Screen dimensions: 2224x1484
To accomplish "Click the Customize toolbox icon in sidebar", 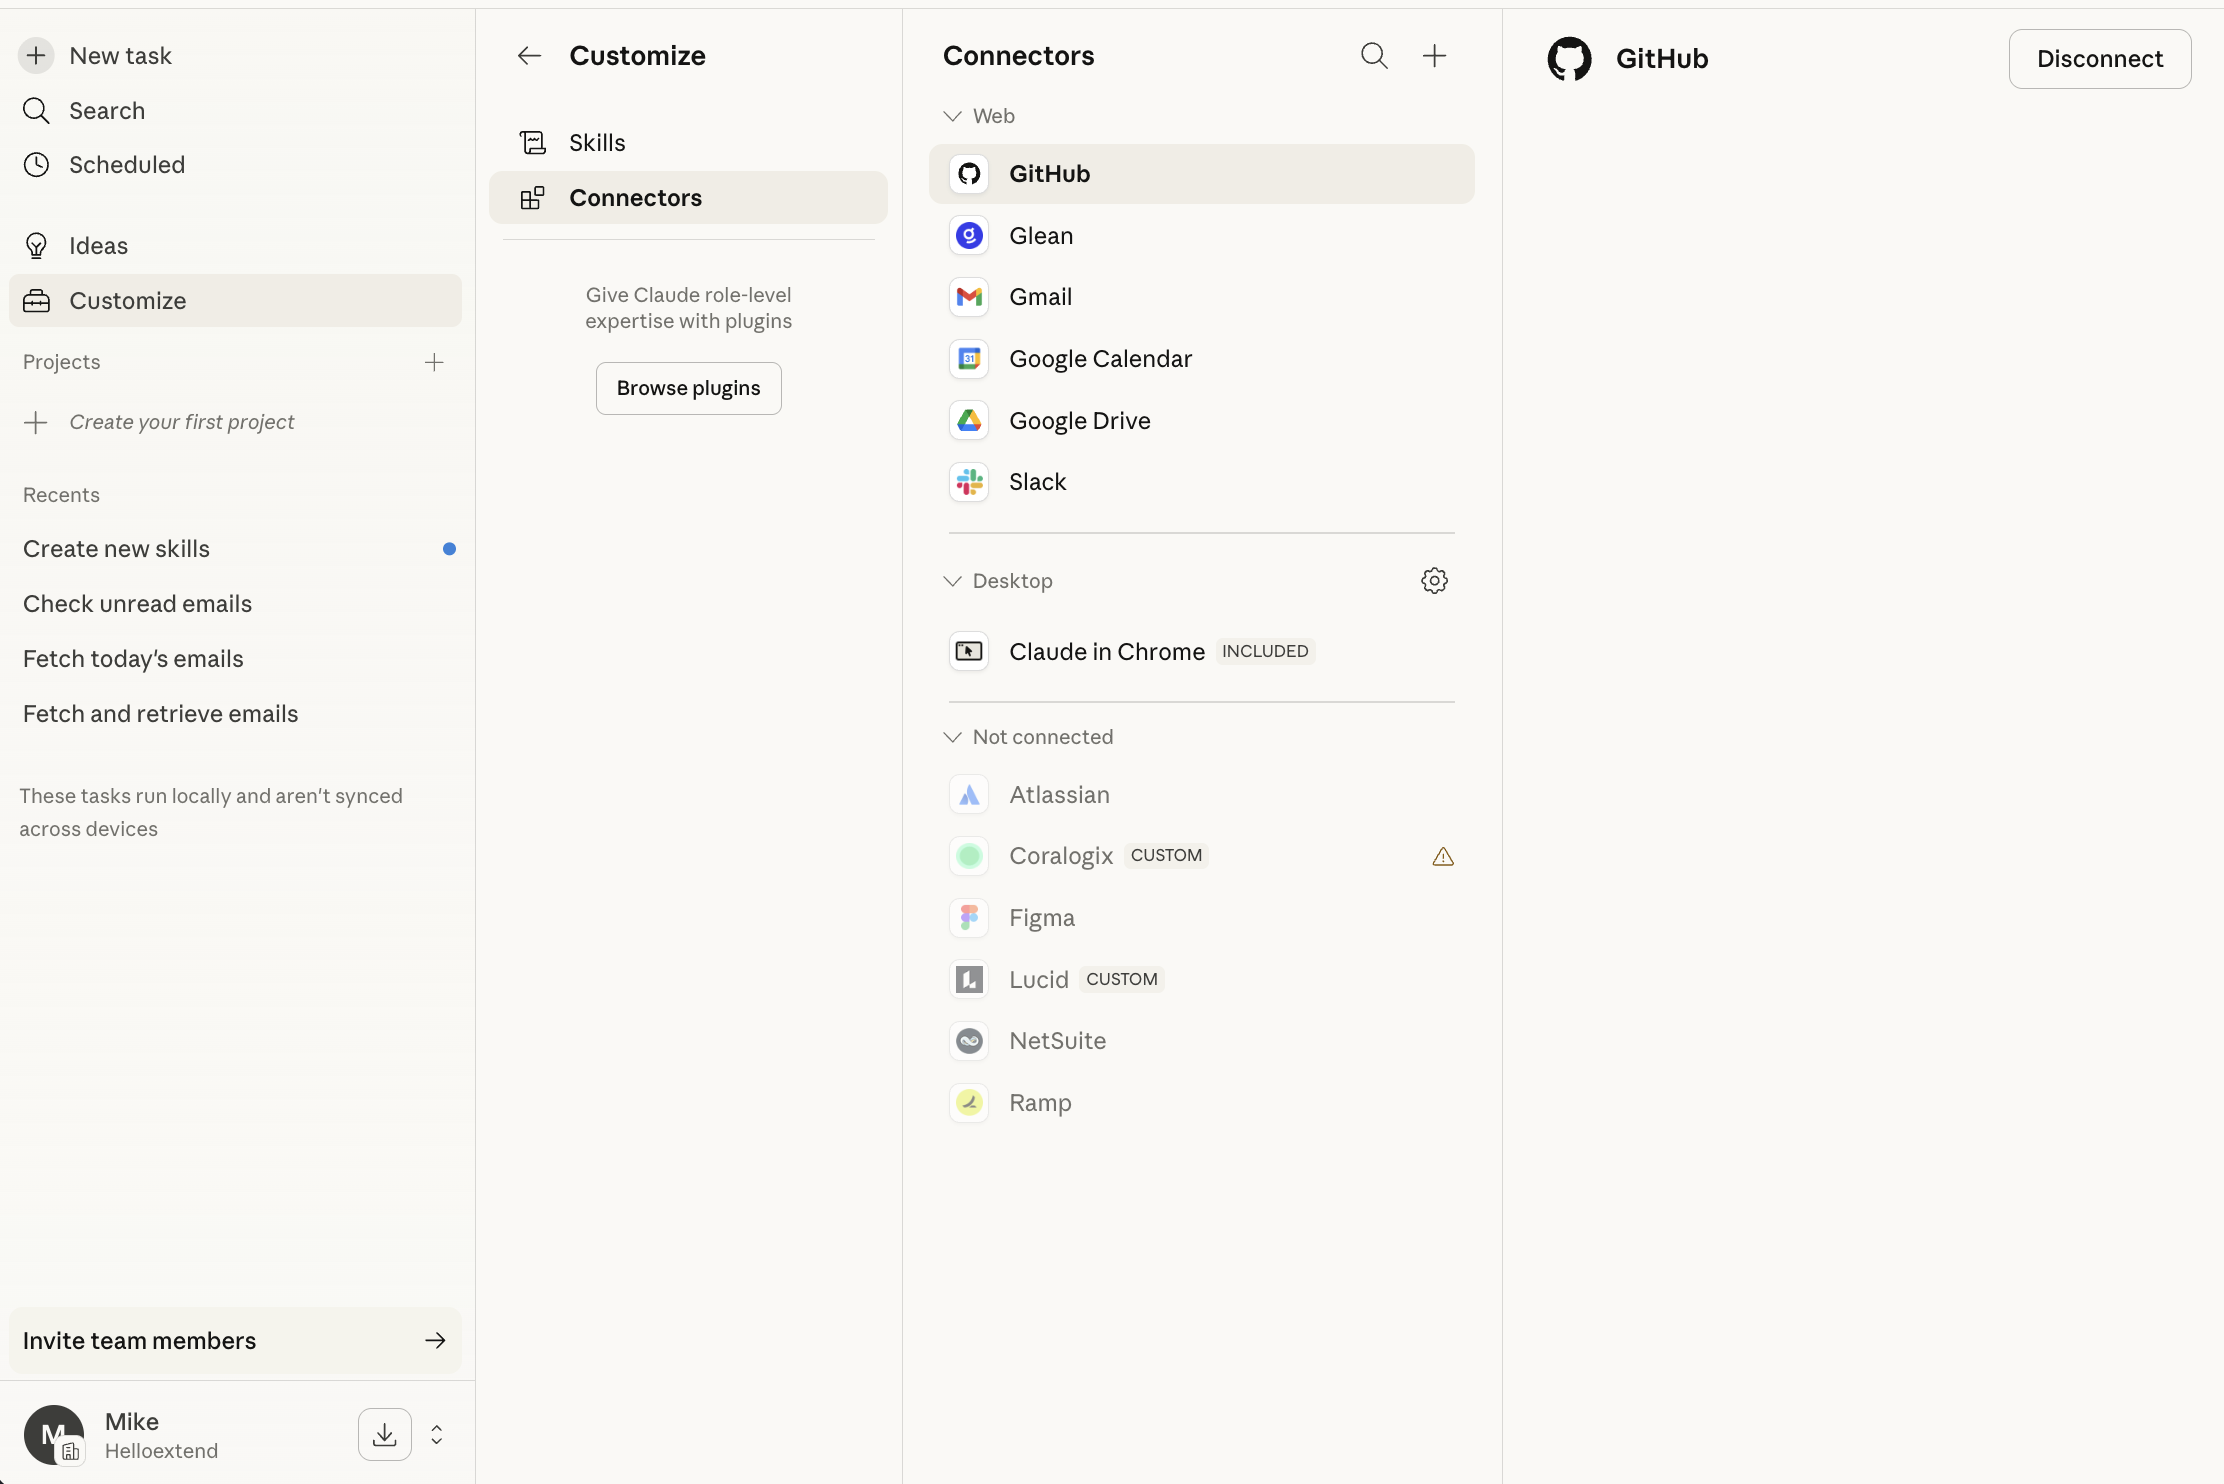I will [36, 301].
